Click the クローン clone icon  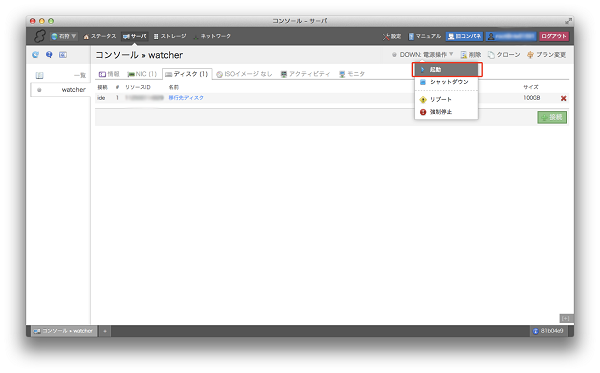[x=491, y=55]
